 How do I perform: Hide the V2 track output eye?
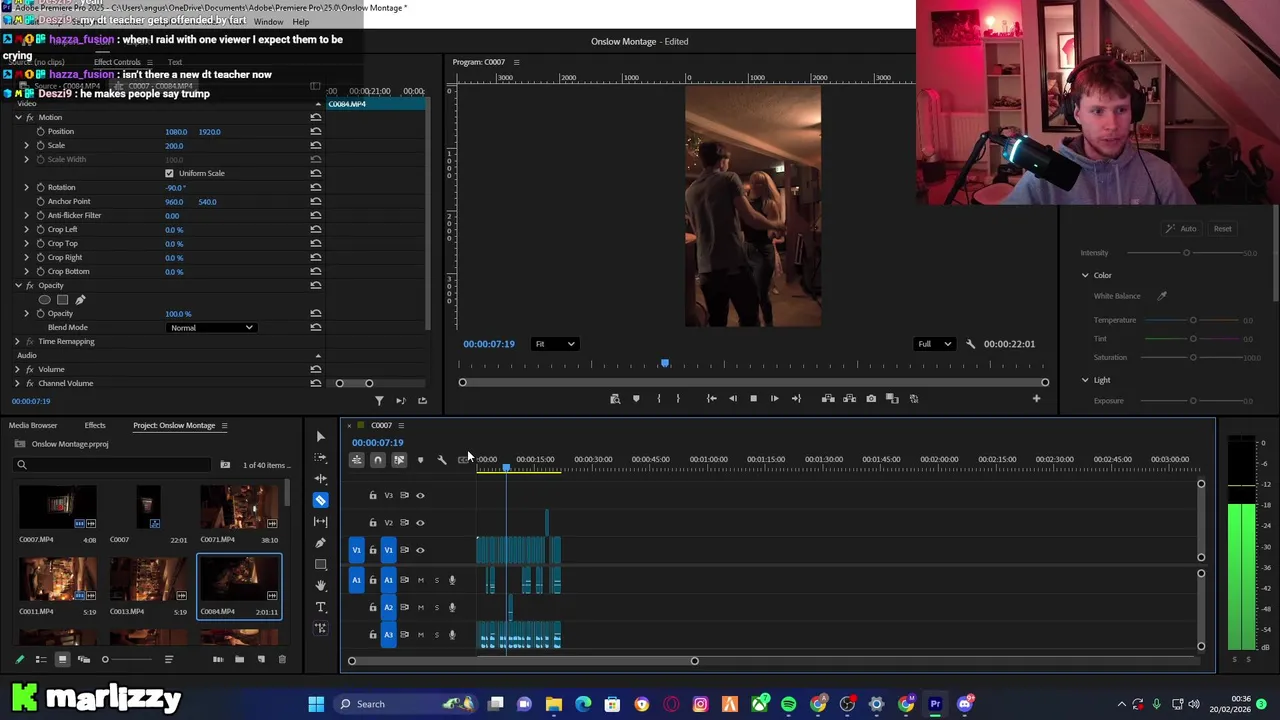coord(420,522)
